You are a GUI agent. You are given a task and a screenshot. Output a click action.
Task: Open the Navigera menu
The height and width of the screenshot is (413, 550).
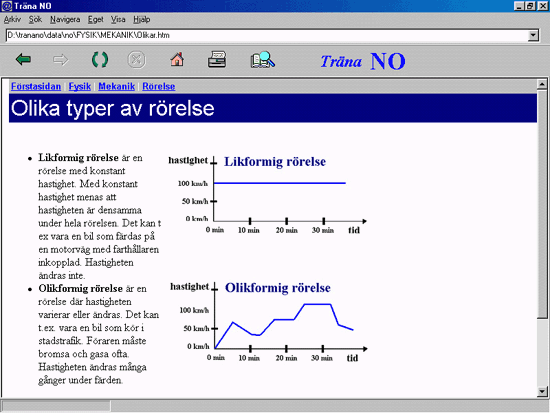coord(65,20)
